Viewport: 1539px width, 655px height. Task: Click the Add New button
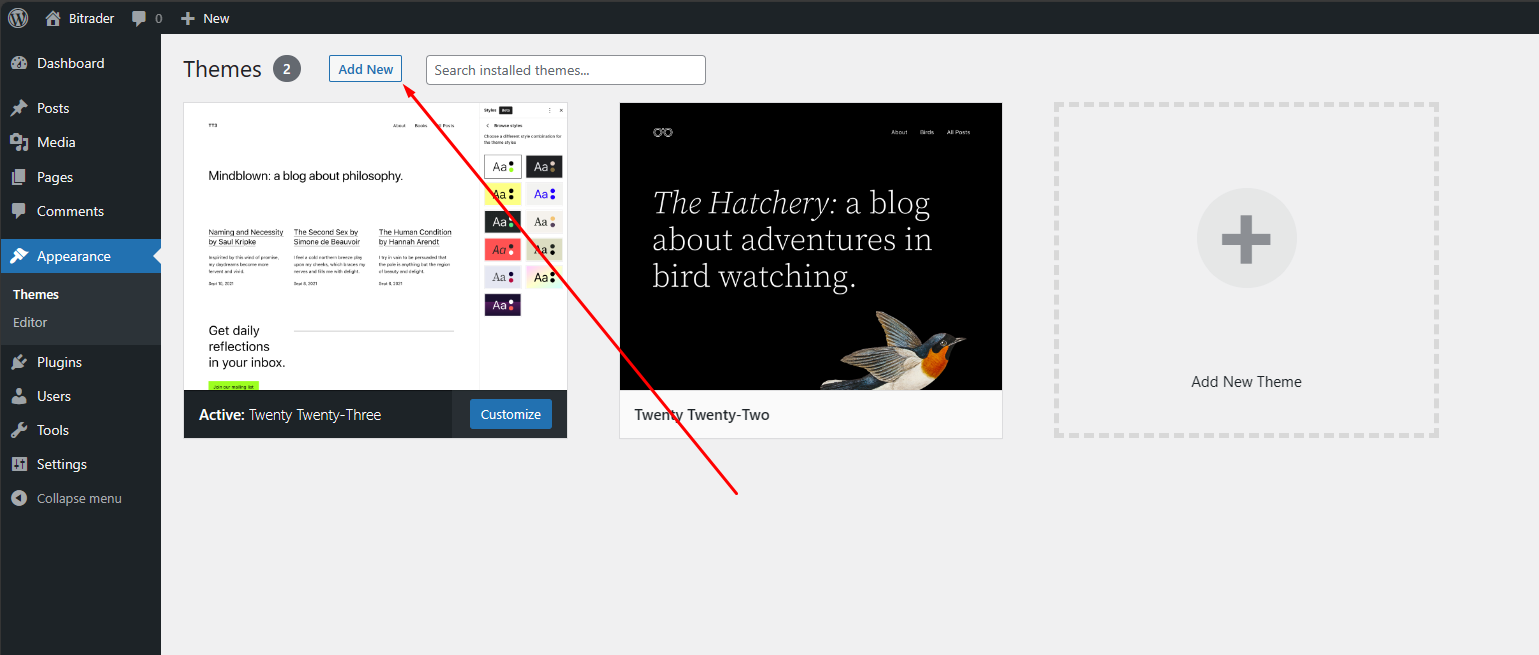pyautogui.click(x=365, y=69)
